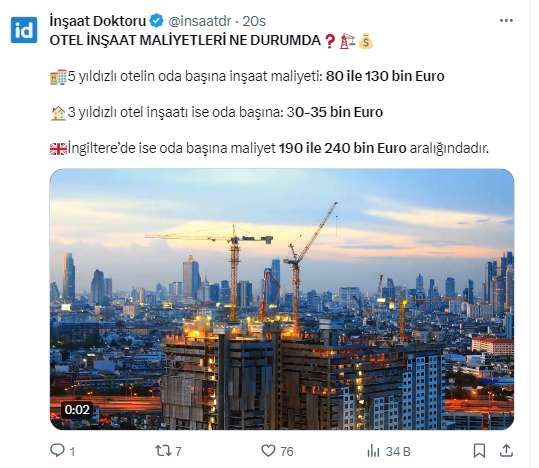Click the 34 B views count
The image size is (539, 468).
[398, 451]
